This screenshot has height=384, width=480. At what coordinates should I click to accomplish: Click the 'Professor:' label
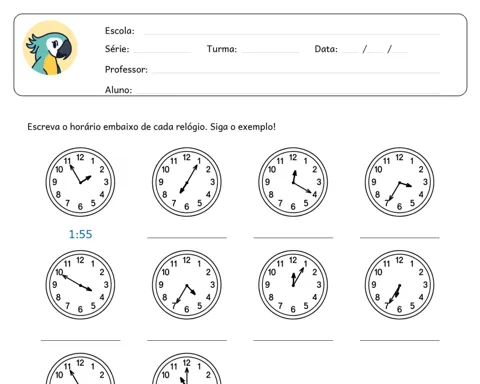coord(126,69)
